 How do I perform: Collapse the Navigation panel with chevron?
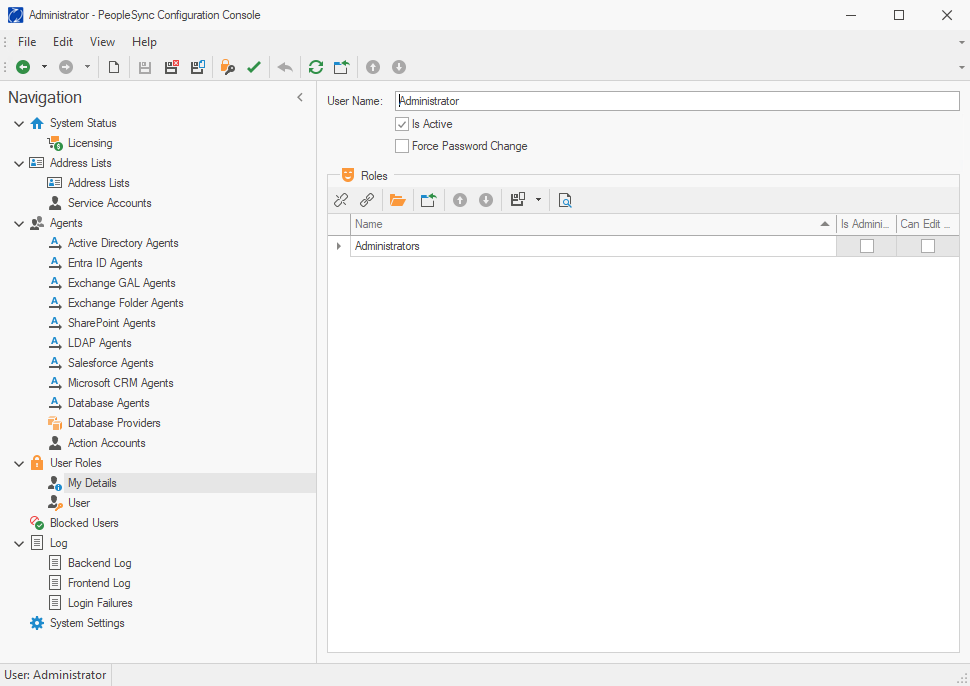(300, 97)
